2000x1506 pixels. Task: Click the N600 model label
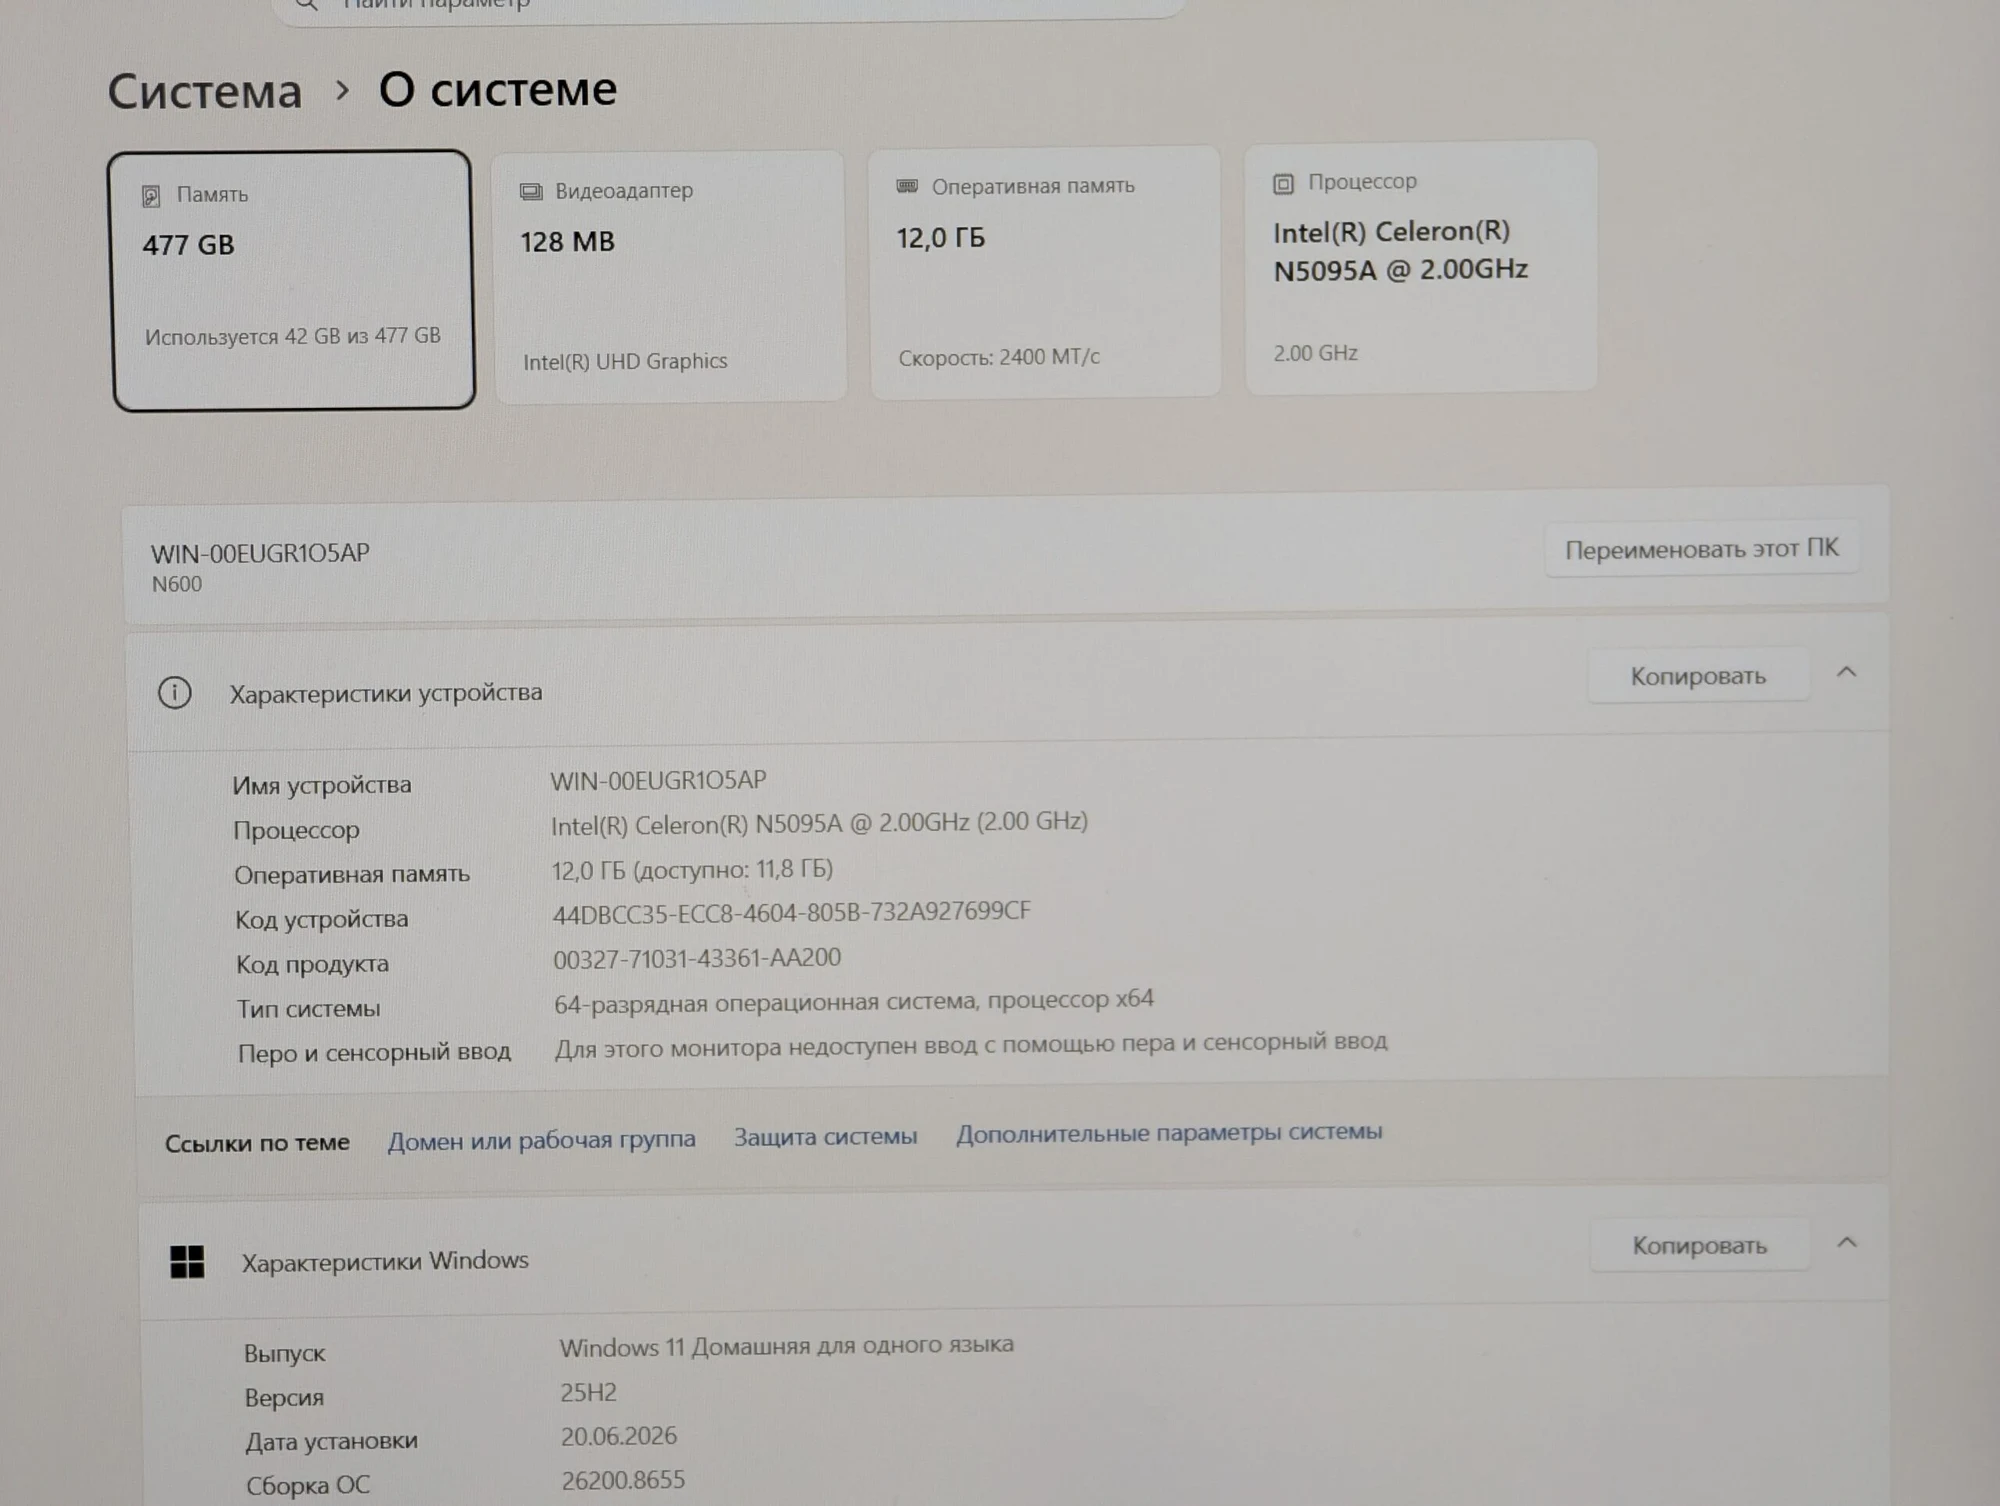tap(177, 584)
